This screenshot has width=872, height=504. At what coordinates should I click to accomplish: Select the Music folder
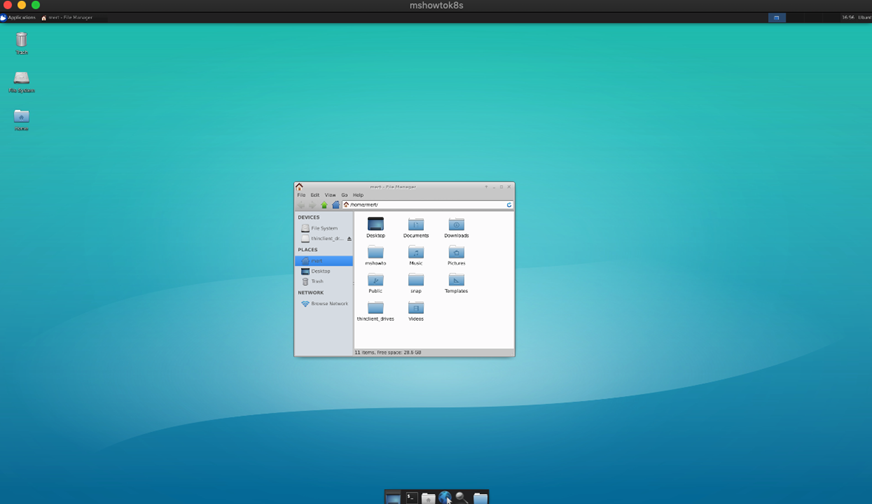point(416,255)
